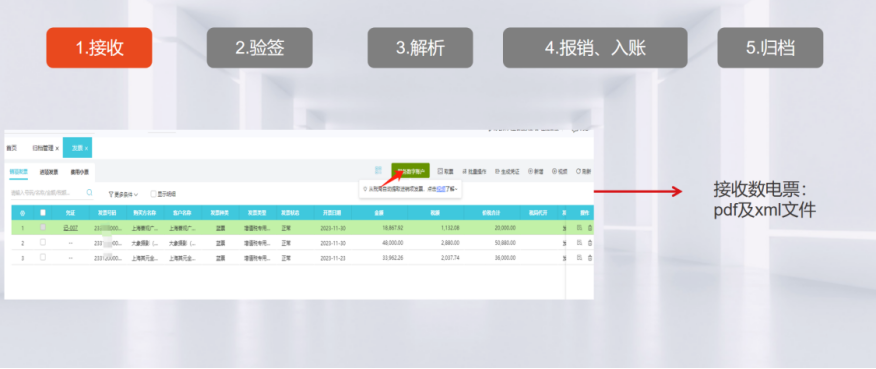This screenshot has width=876, height=369.
Task: Delete the first invoice row via trash icon
Action: point(590,228)
